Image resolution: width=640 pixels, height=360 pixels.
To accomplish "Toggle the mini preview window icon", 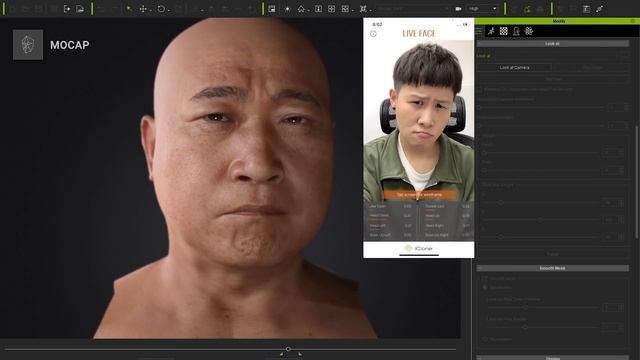I will (272, 9).
